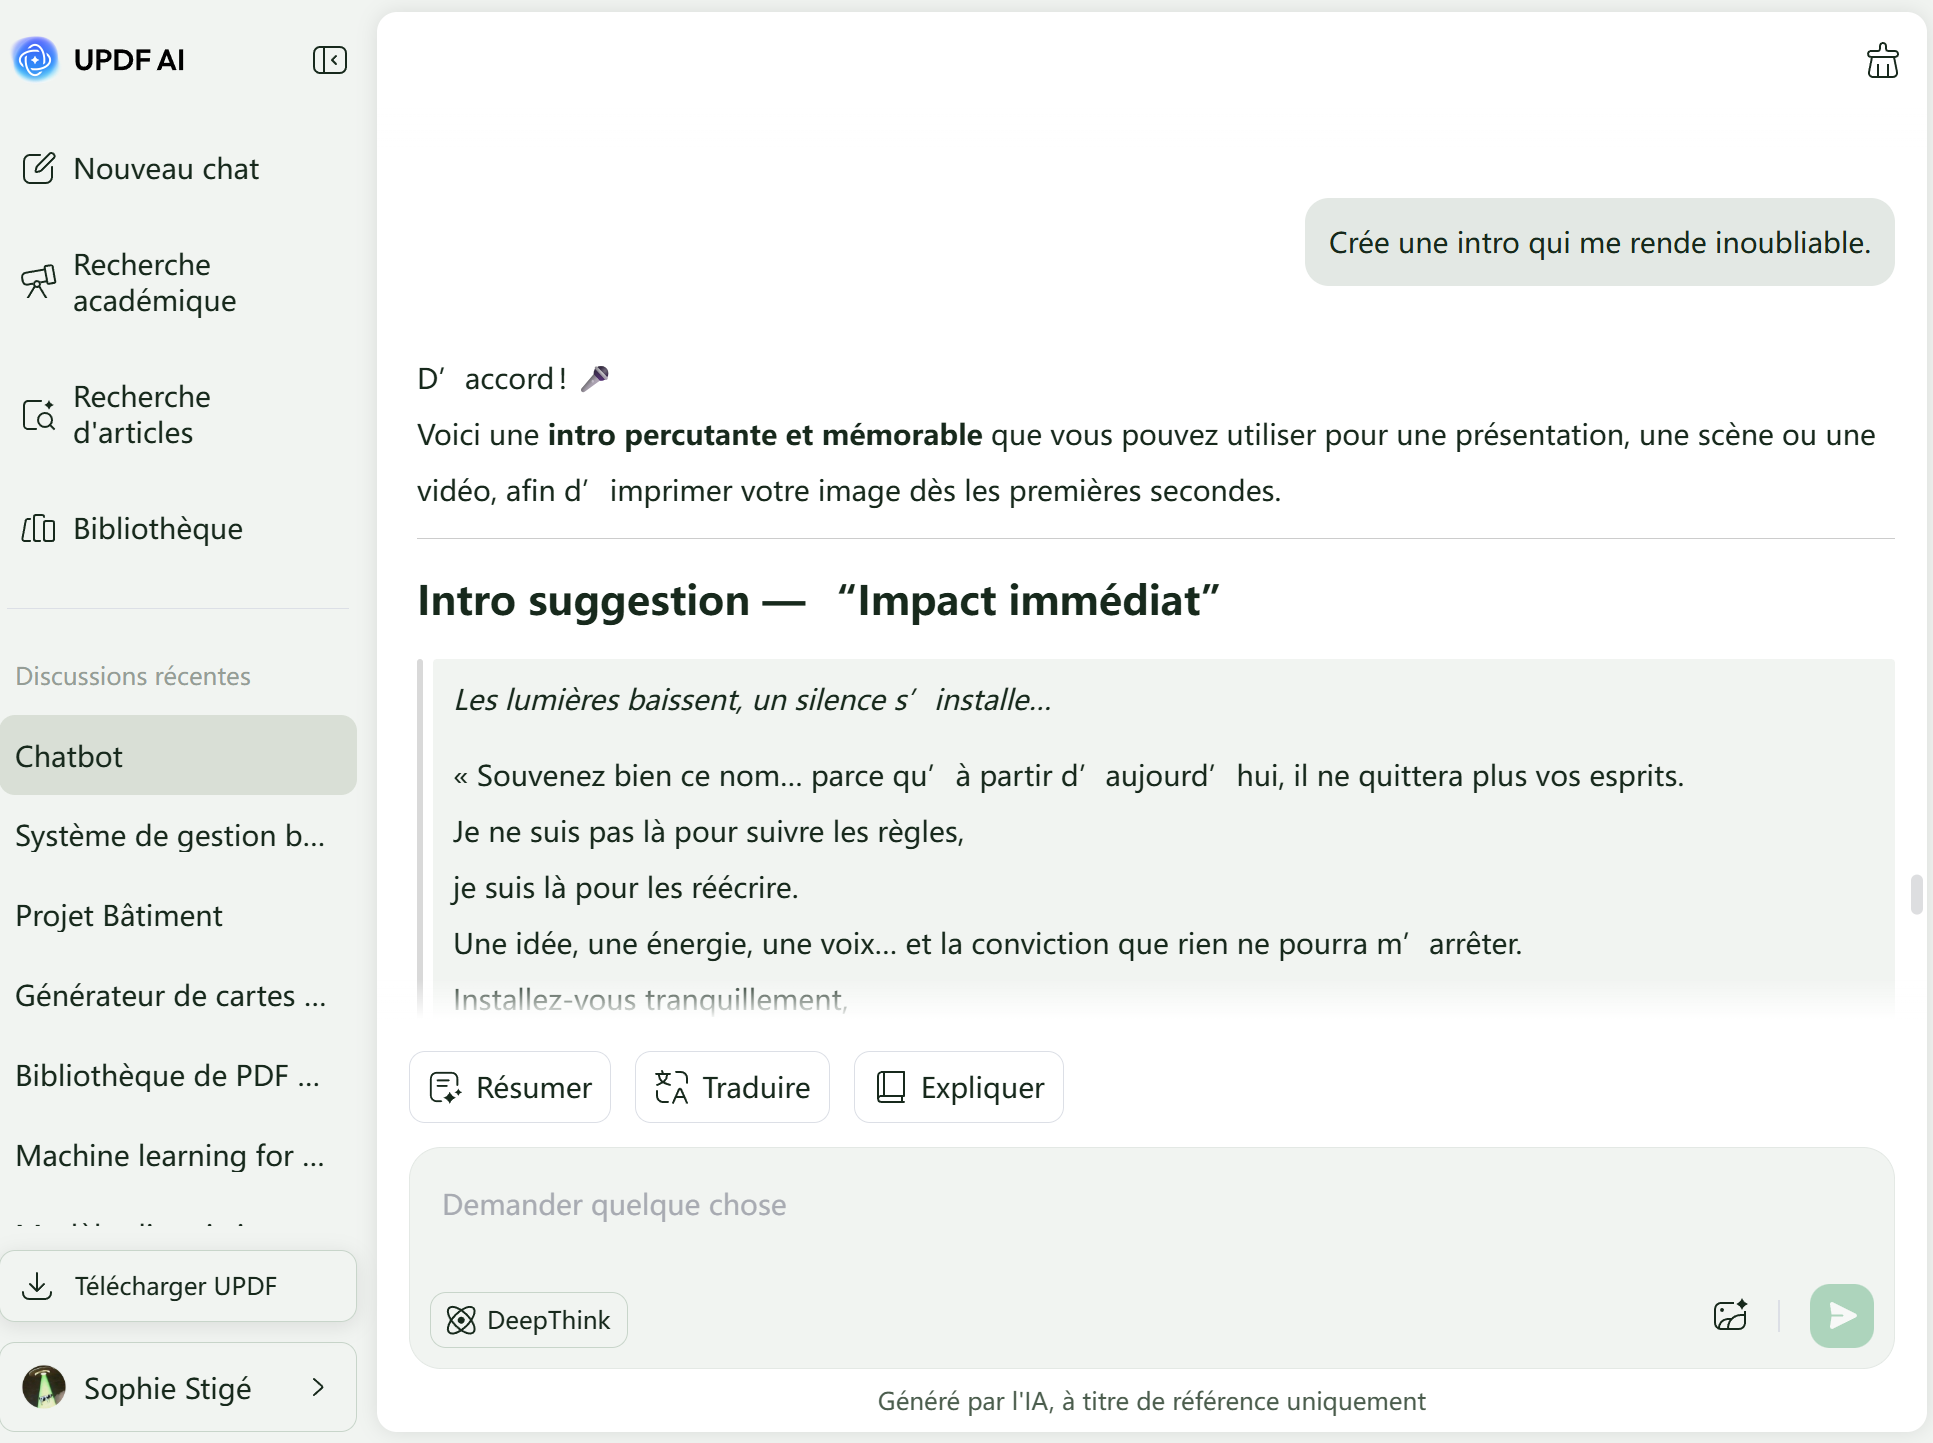The width and height of the screenshot is (1933, 1443).
Task: Select the Chatbot discussion
Action: pyautogui.click(x=178, y=756)
